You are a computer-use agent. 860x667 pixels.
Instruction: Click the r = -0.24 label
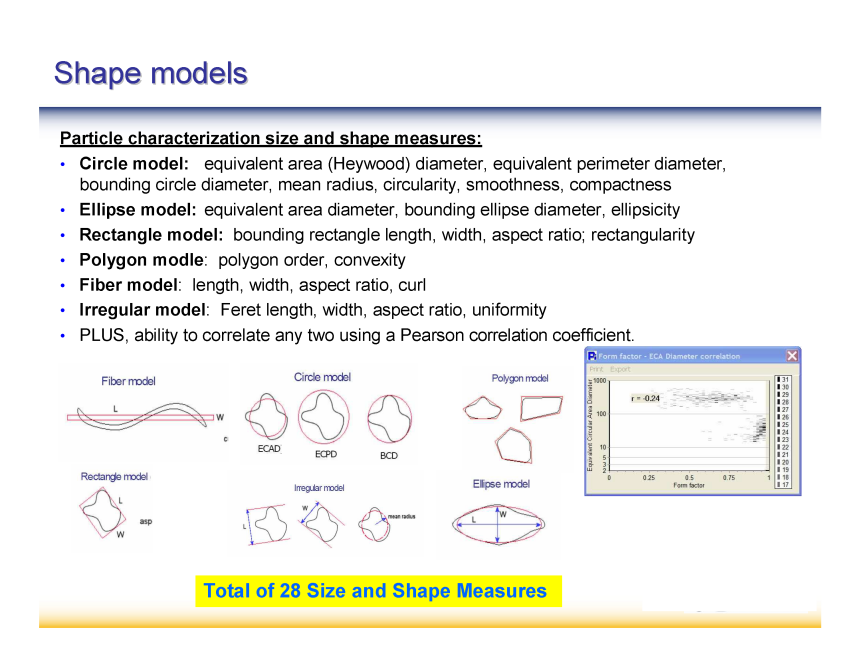click(x=645, y=398)
